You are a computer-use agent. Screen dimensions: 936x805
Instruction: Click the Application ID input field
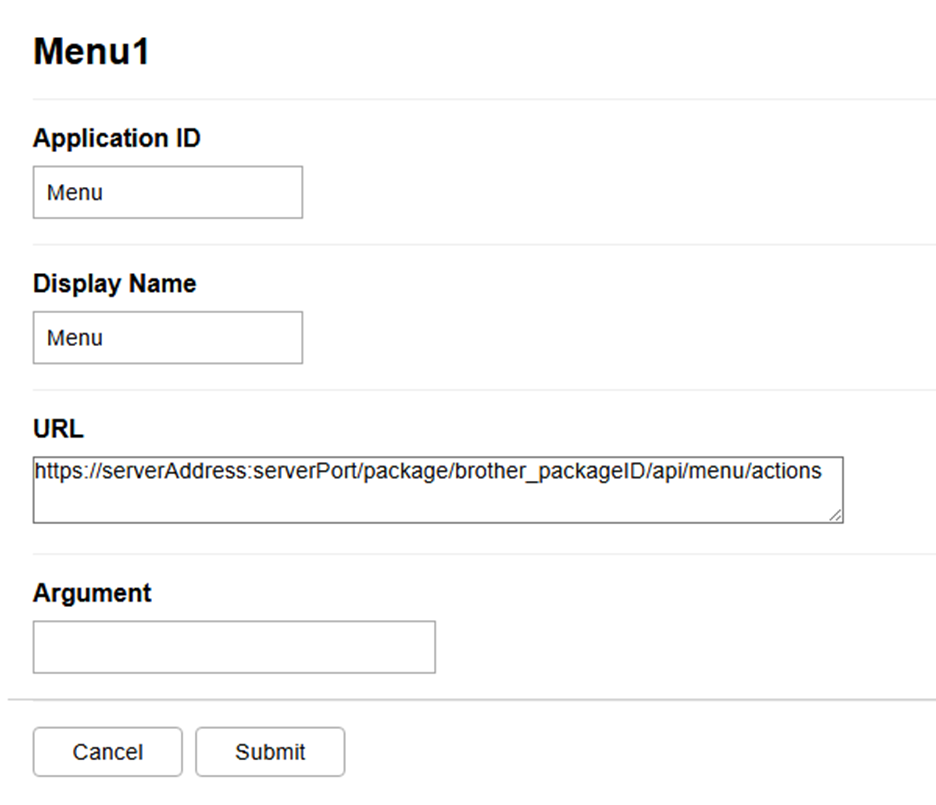[x=167, y=192]
